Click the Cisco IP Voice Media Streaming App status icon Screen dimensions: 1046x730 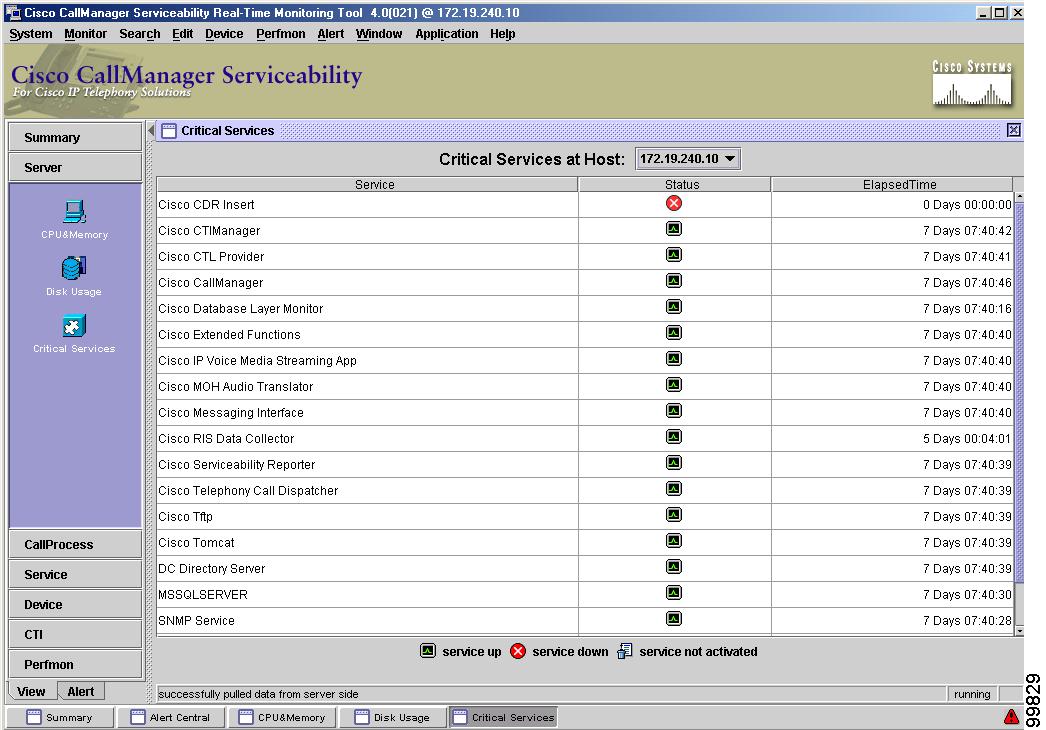click(x=674, y=359)
